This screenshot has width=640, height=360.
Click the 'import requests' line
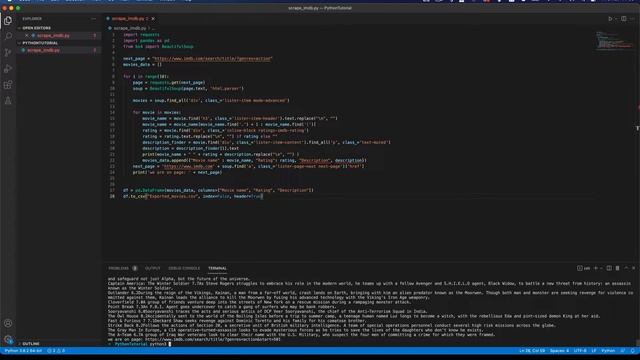pyautogui.click(x=141, y=35)
